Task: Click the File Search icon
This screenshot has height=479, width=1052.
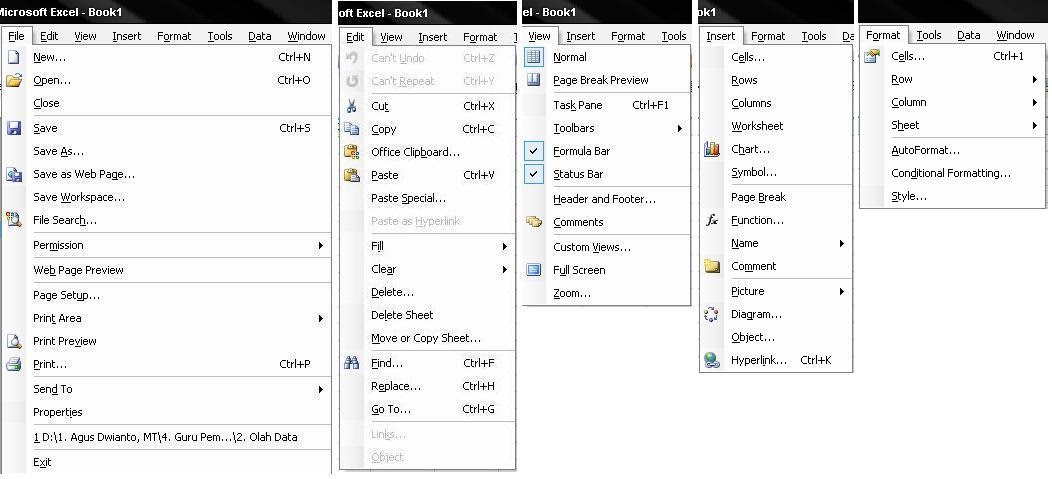Action: [14, 220]
